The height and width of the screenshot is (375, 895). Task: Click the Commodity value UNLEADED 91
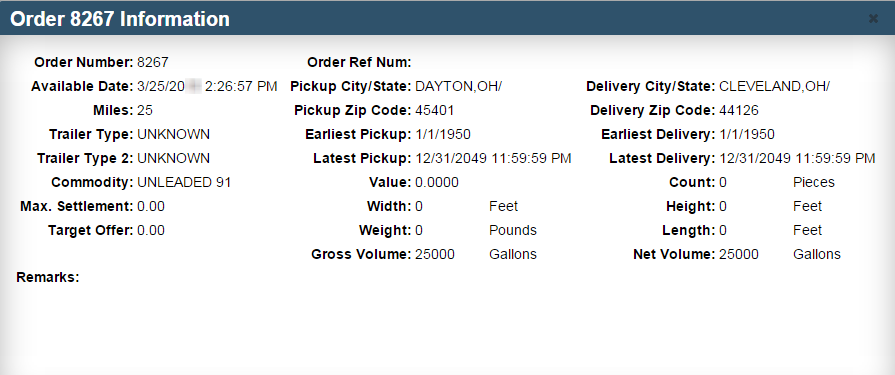(x=184, y=182)
